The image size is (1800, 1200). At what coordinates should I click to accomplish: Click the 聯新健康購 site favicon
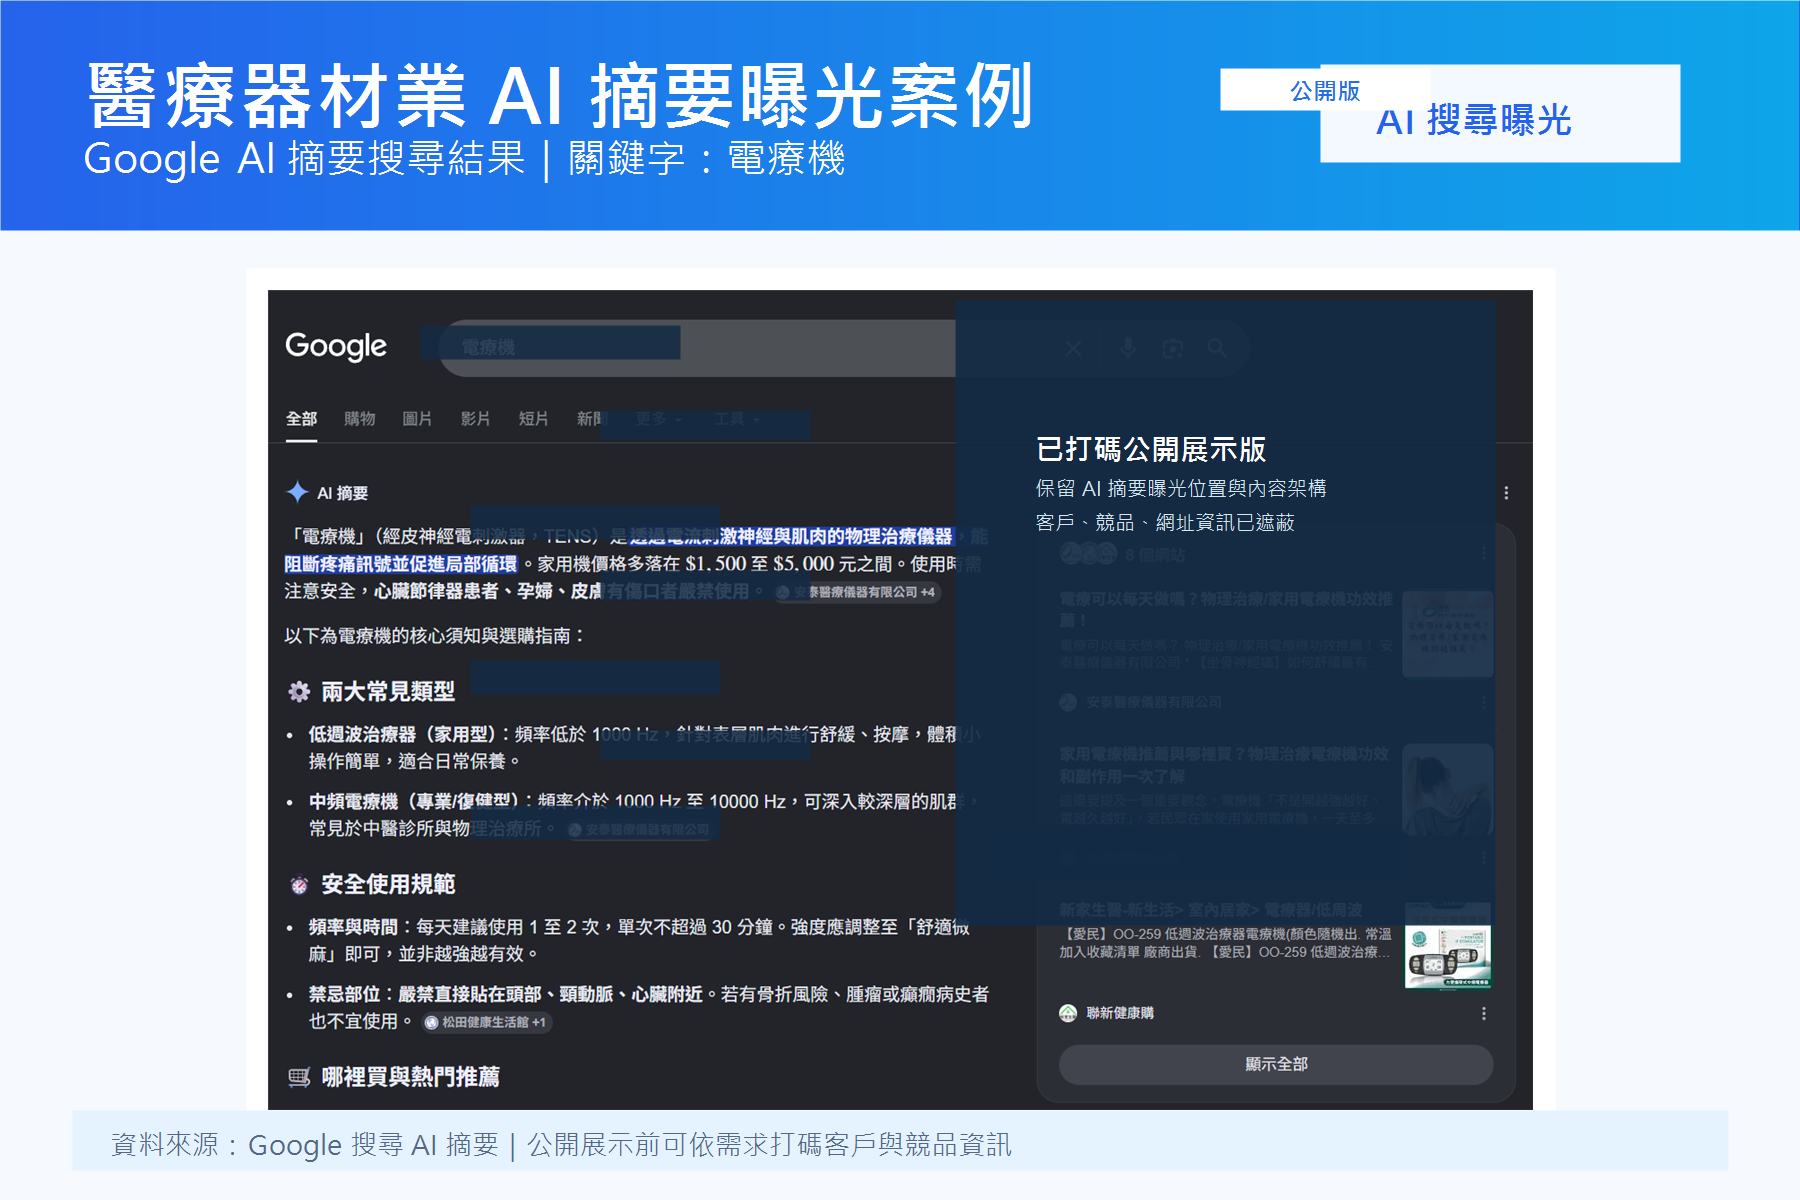(1068, 1013)
